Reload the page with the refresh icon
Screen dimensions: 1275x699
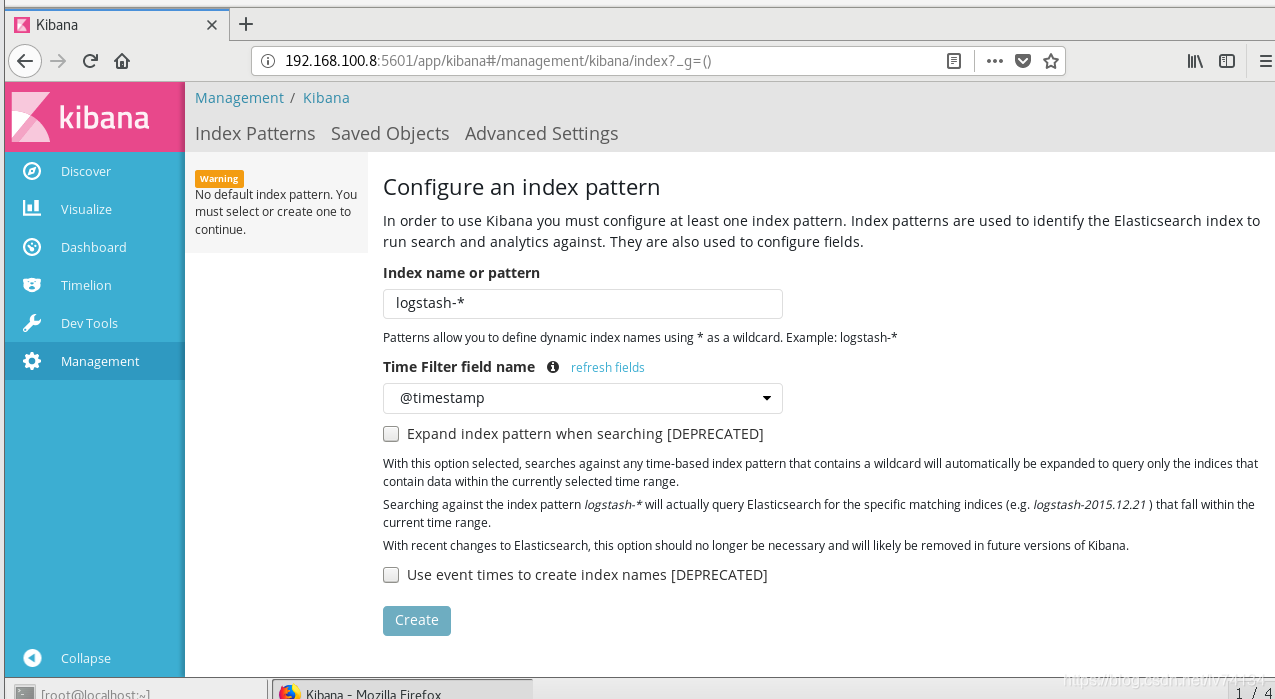coord(90,61)
